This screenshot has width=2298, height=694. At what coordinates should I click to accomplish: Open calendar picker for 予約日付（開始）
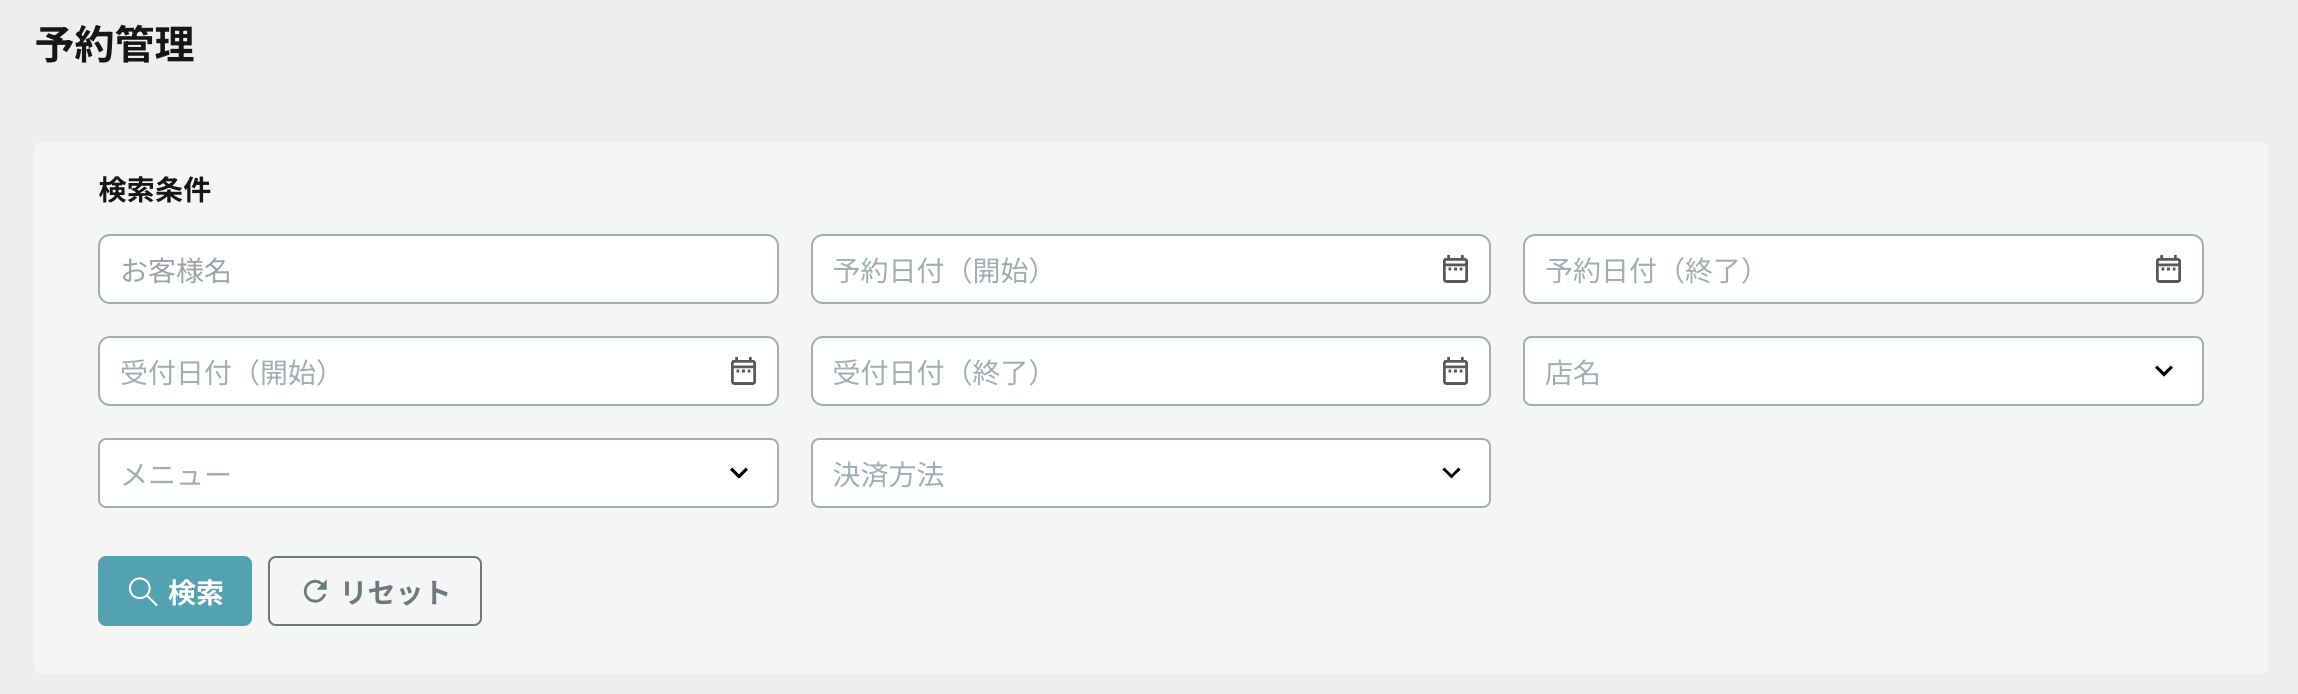[x=1455, y=269]
